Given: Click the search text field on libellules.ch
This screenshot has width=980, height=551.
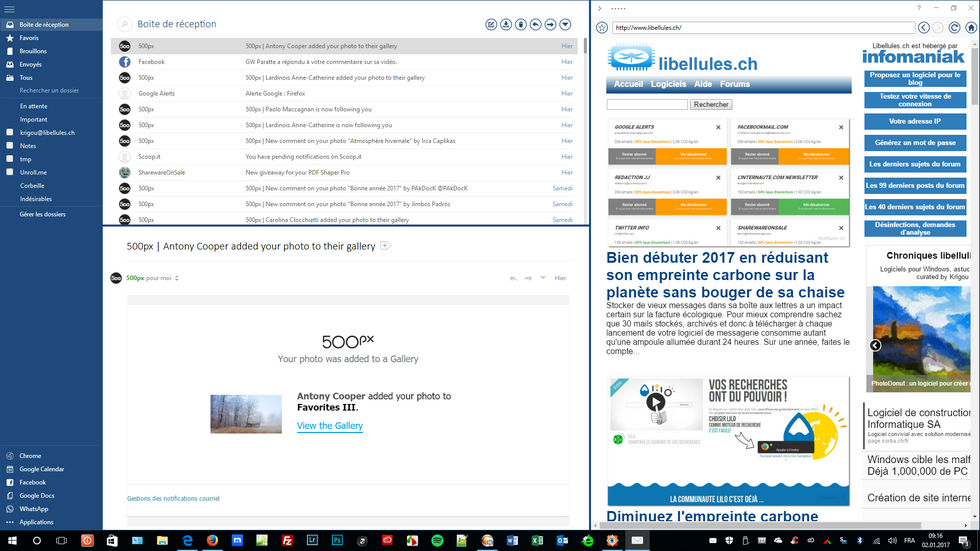Looking at the screenshot, I should pyautogui.click(x=647, y=104).
